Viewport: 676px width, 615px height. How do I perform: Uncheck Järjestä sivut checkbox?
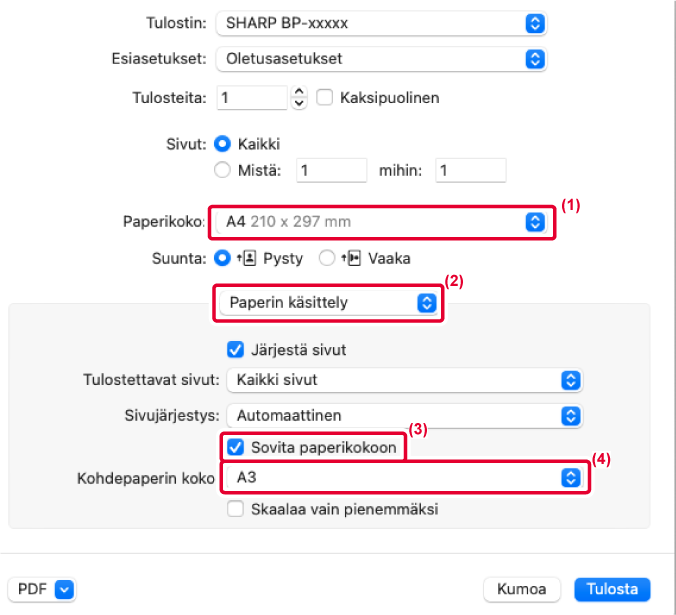(235, 350)
